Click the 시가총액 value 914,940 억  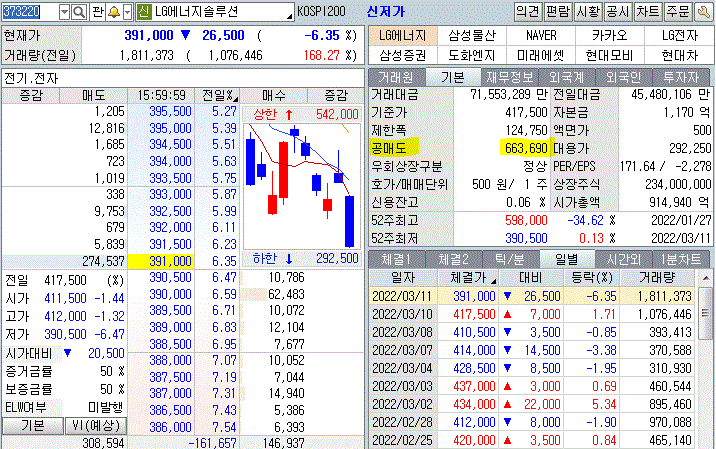click(x=680, y=202)
